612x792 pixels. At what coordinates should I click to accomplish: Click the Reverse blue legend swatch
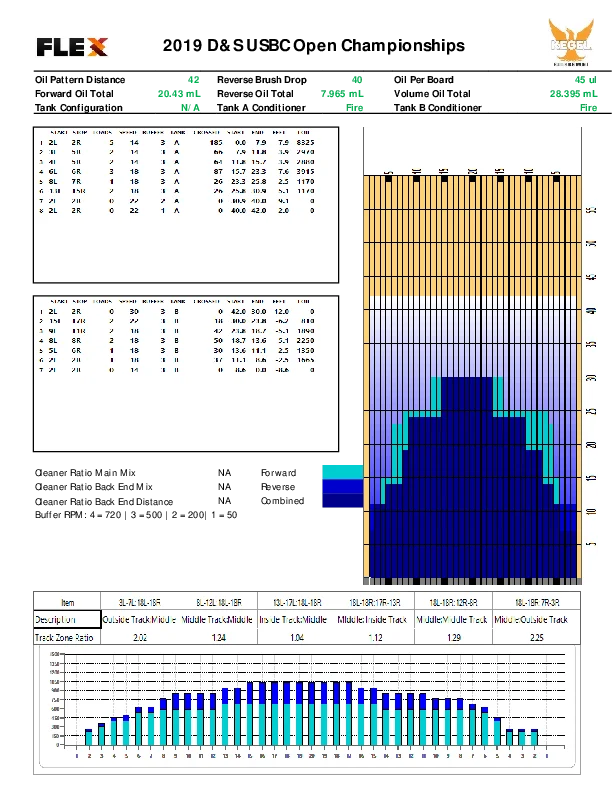point(342,486)
